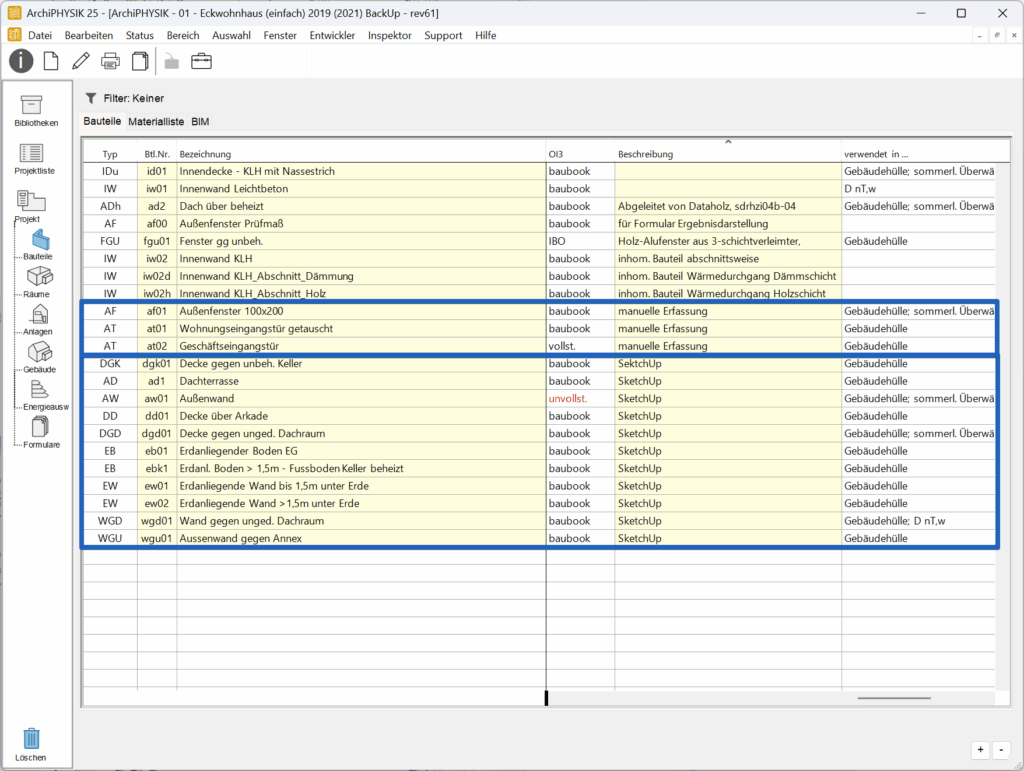
Task: Click the info icon in toolbar
Action: click(21, 61)
